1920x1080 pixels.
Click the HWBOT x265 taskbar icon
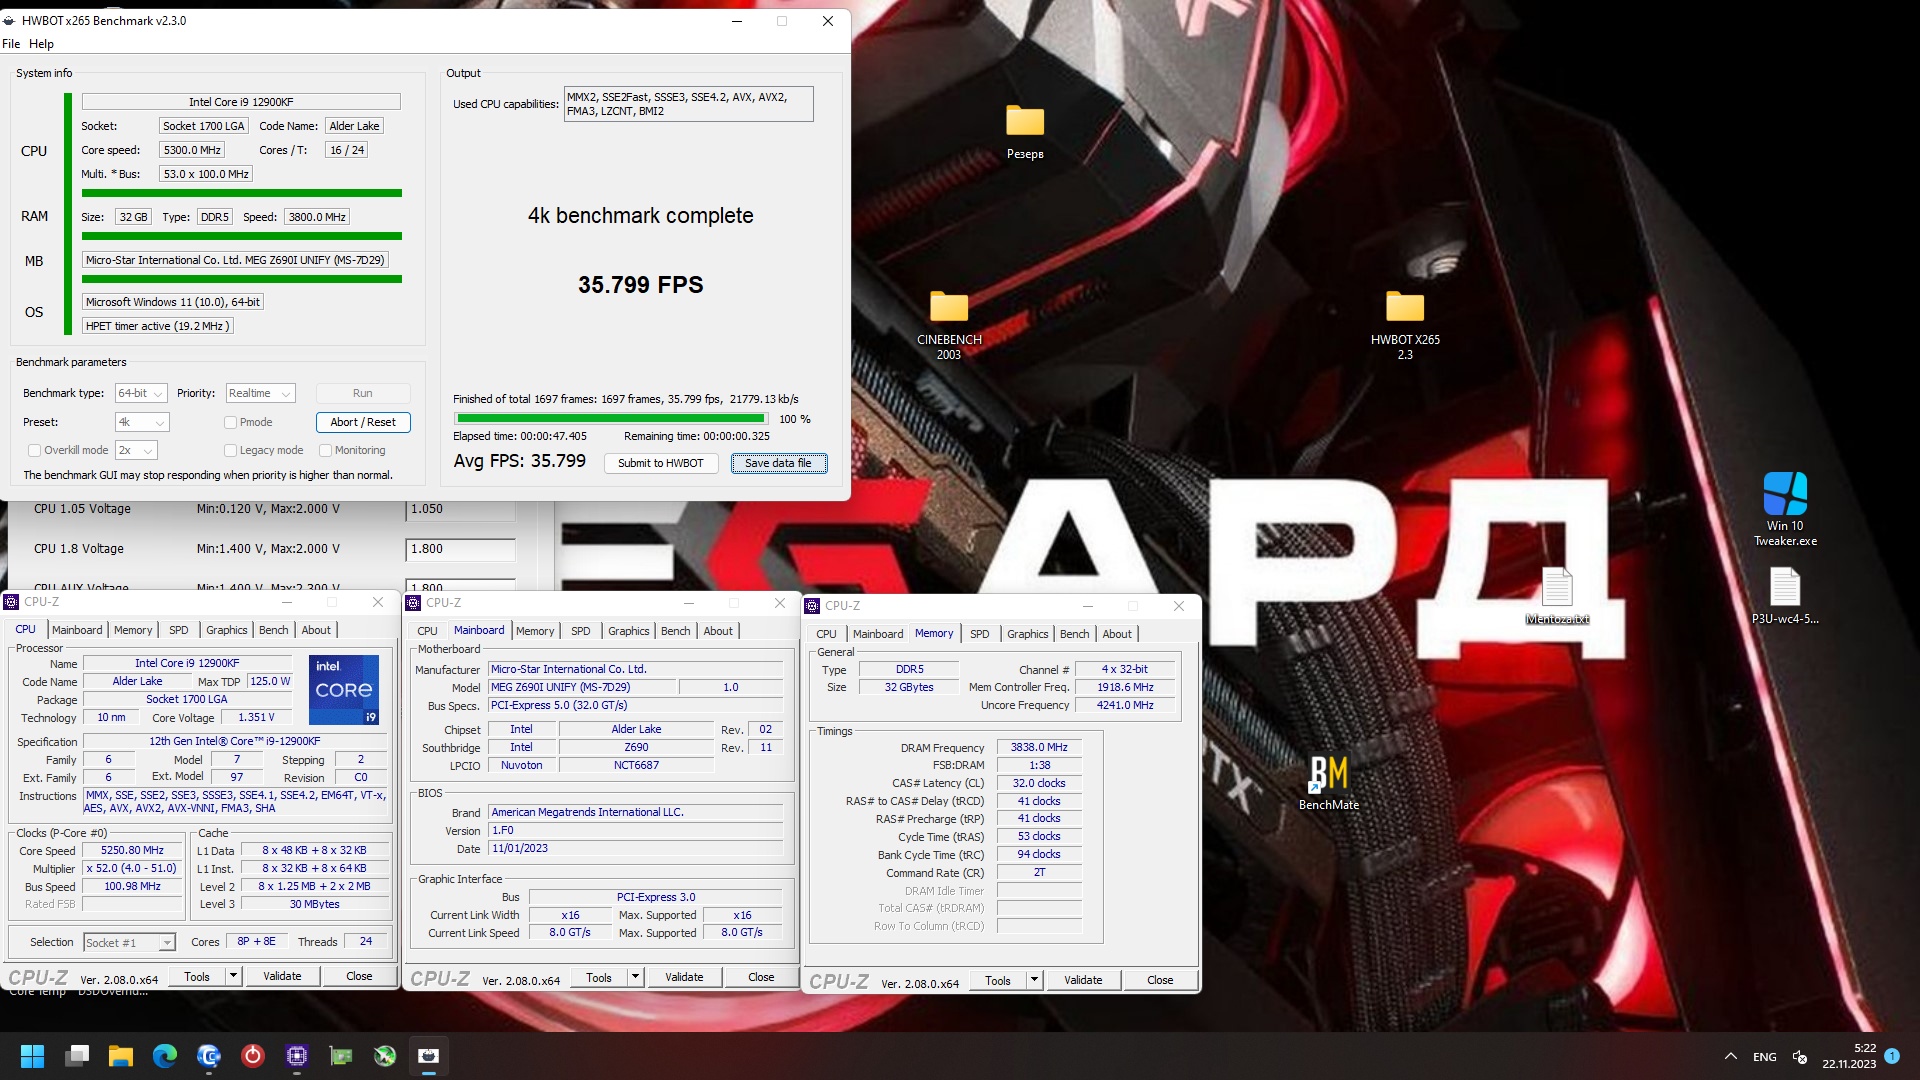pyautogui.click(x=429, y=1056)
